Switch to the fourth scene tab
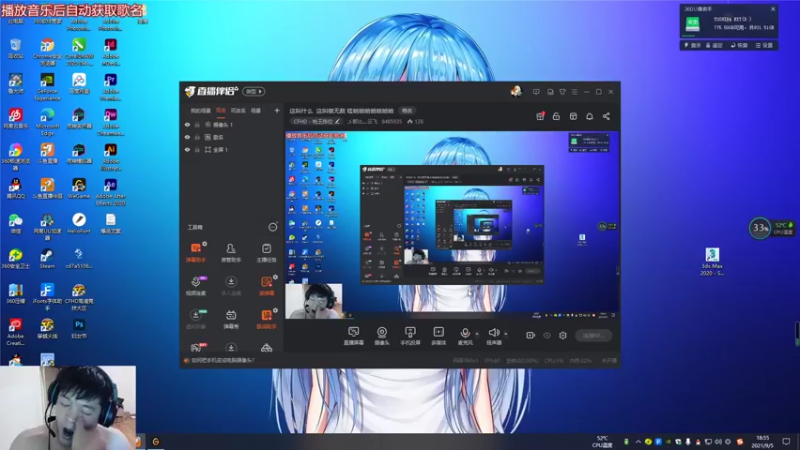 [x=256, y=110]
